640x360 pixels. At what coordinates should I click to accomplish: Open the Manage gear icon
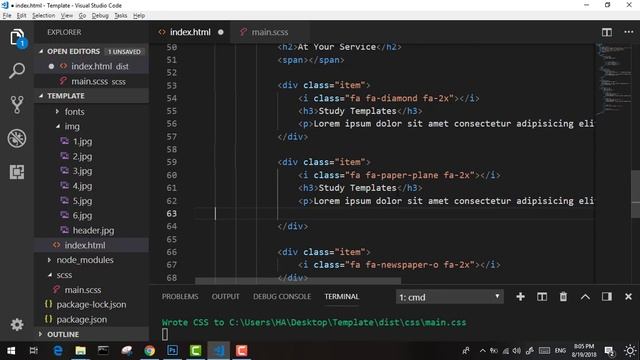pos(17,325)
